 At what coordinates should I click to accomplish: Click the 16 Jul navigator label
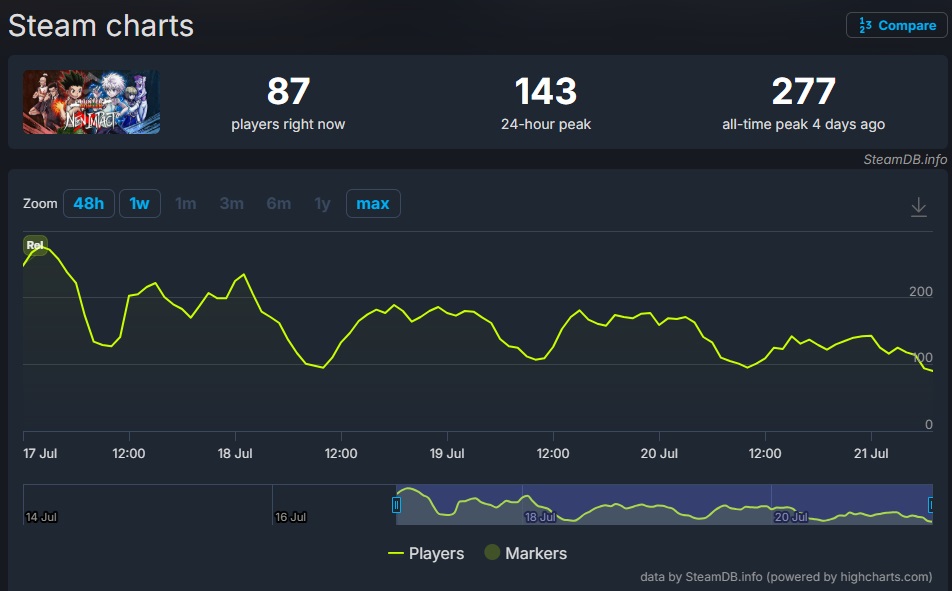(x=290, y=517)
